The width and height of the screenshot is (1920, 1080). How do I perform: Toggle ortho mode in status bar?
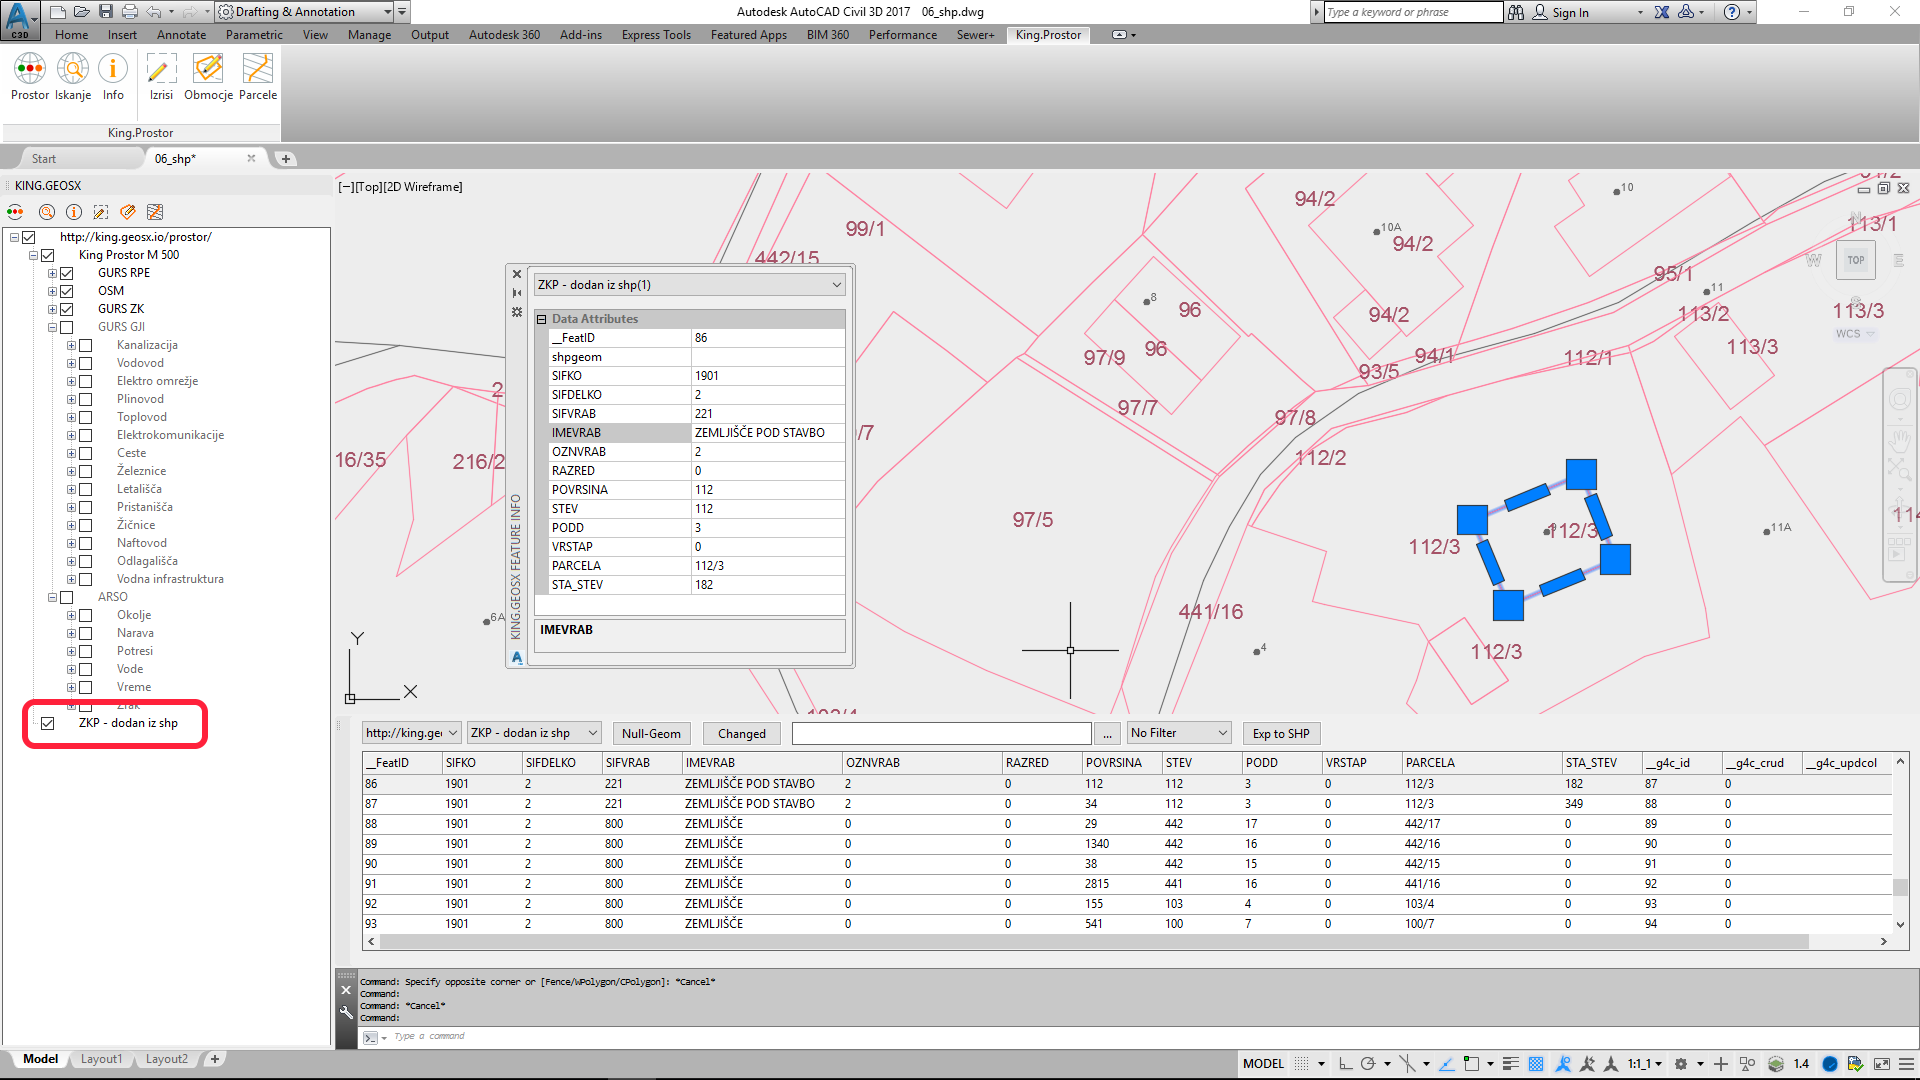click(1345, 1064)
